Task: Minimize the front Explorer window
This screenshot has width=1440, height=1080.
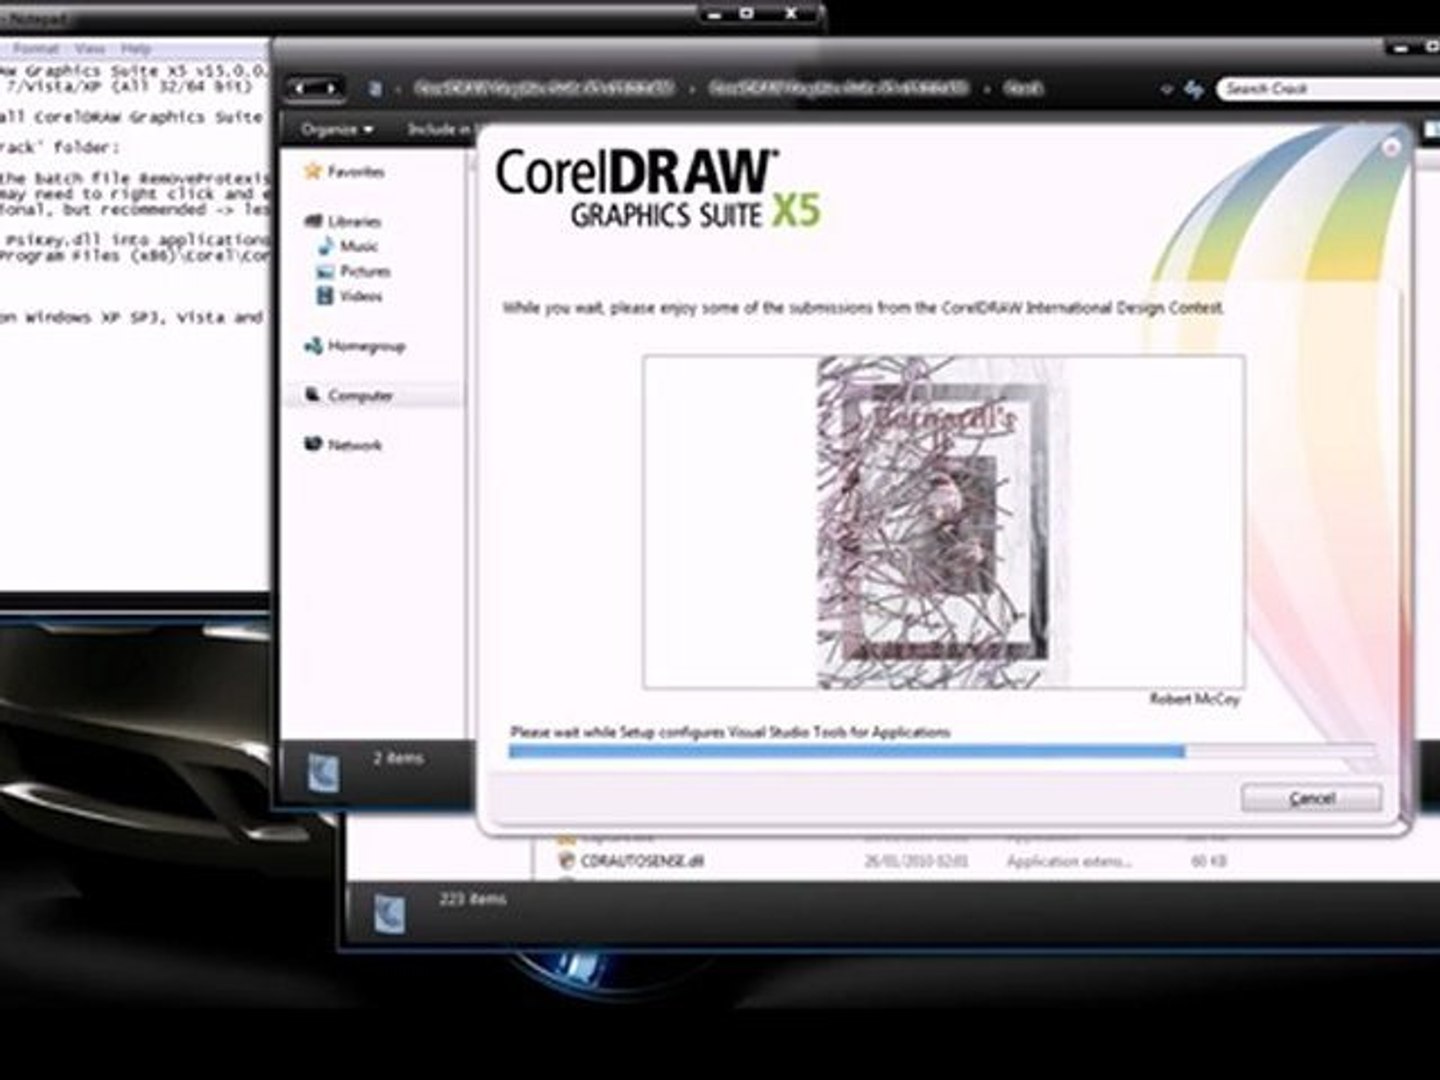Action: (1399, 47)
